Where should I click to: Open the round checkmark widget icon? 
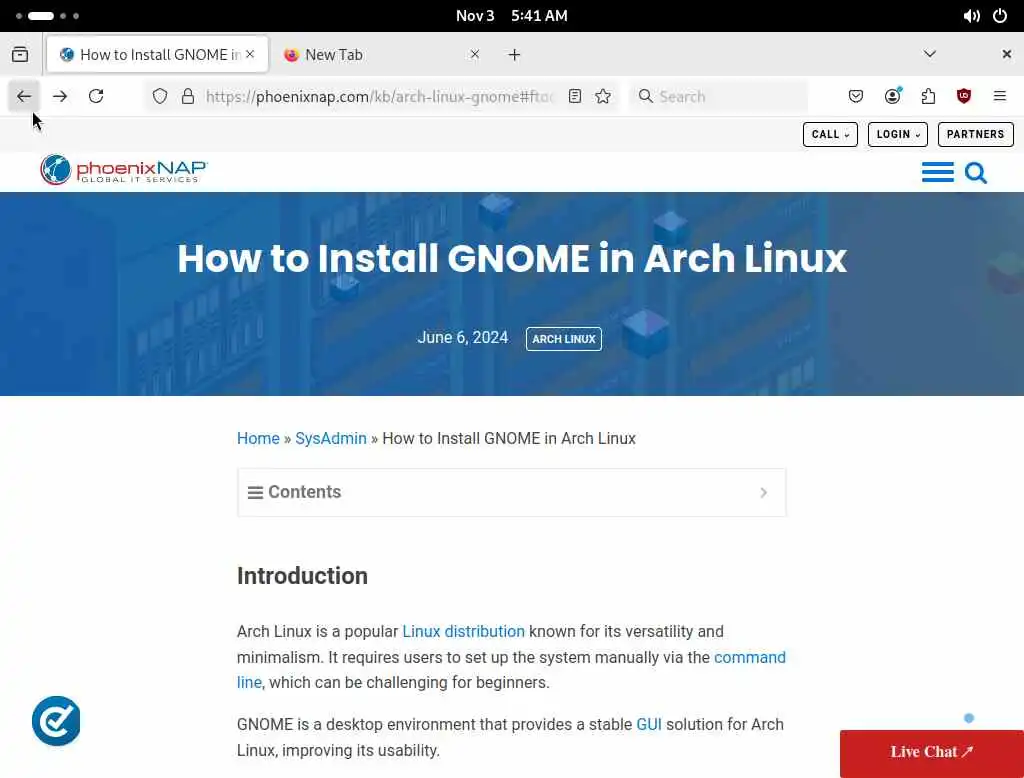click(x=56, y=721)
